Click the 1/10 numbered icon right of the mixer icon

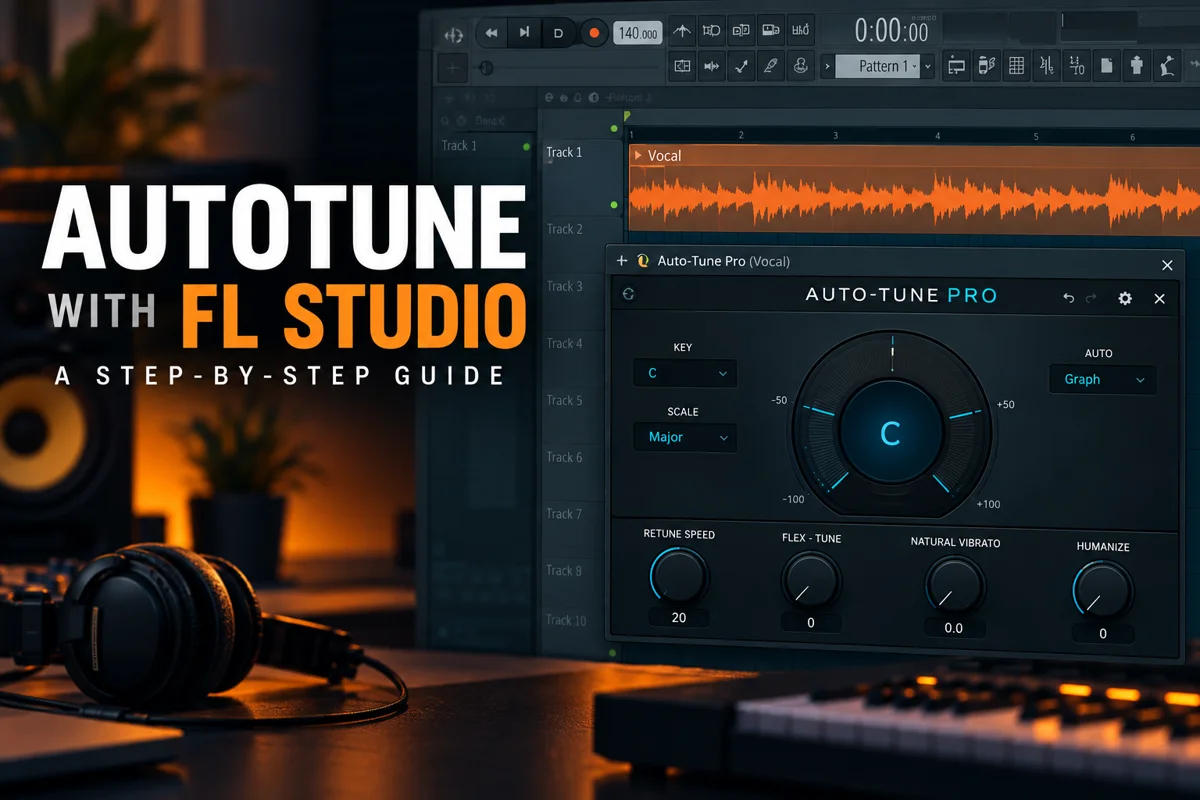pyautogui.click(x=1076, y=66)
